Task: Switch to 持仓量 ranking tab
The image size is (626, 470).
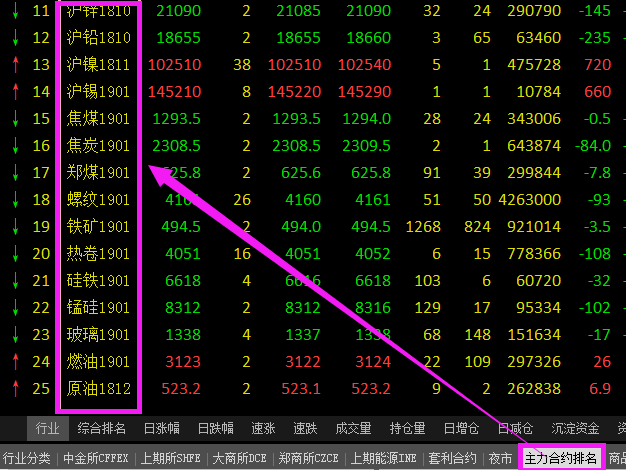Action: tap(408, 428)
